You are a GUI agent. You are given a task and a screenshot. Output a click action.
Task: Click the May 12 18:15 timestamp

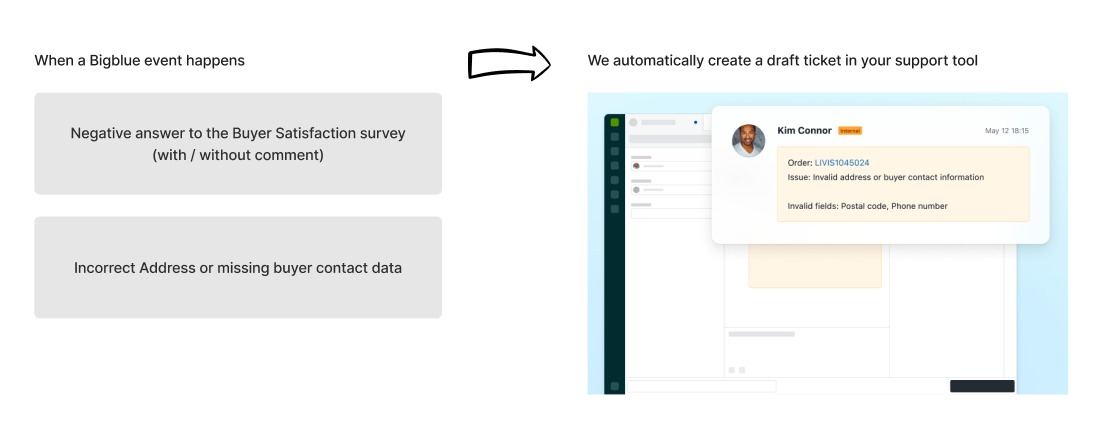pos(1007,131)
